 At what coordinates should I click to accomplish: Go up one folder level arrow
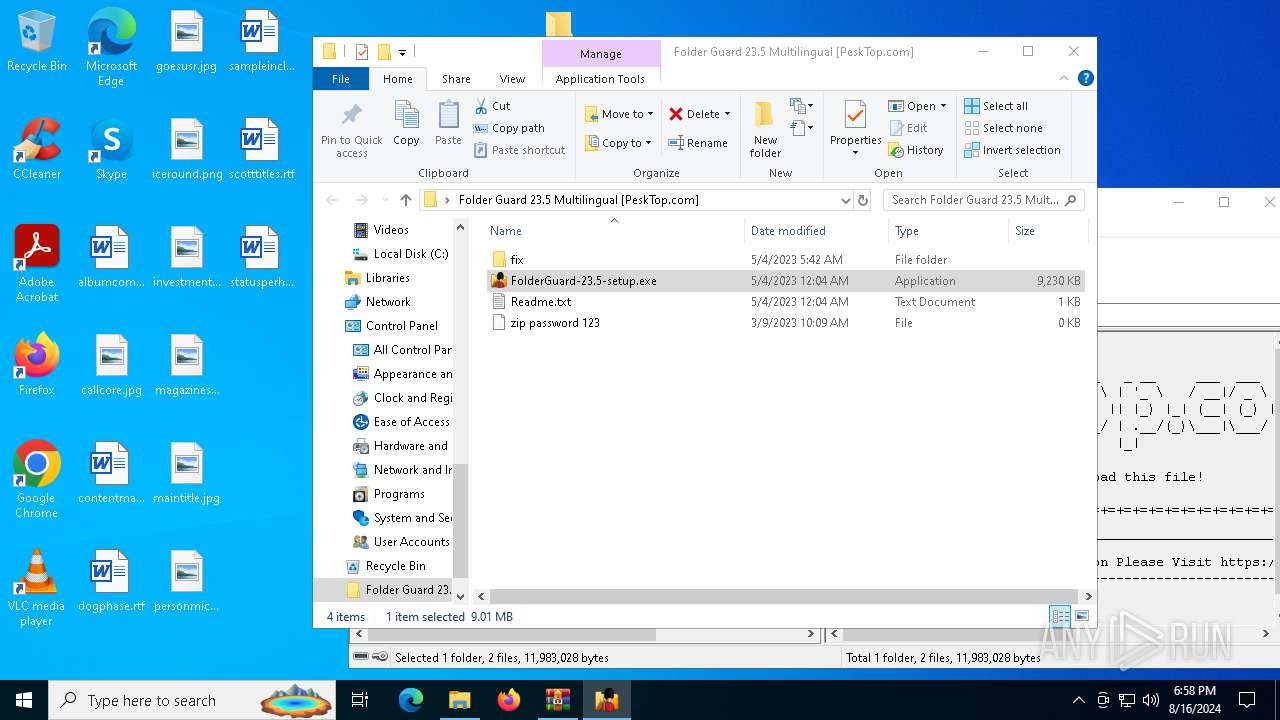[x=405, y=200]
